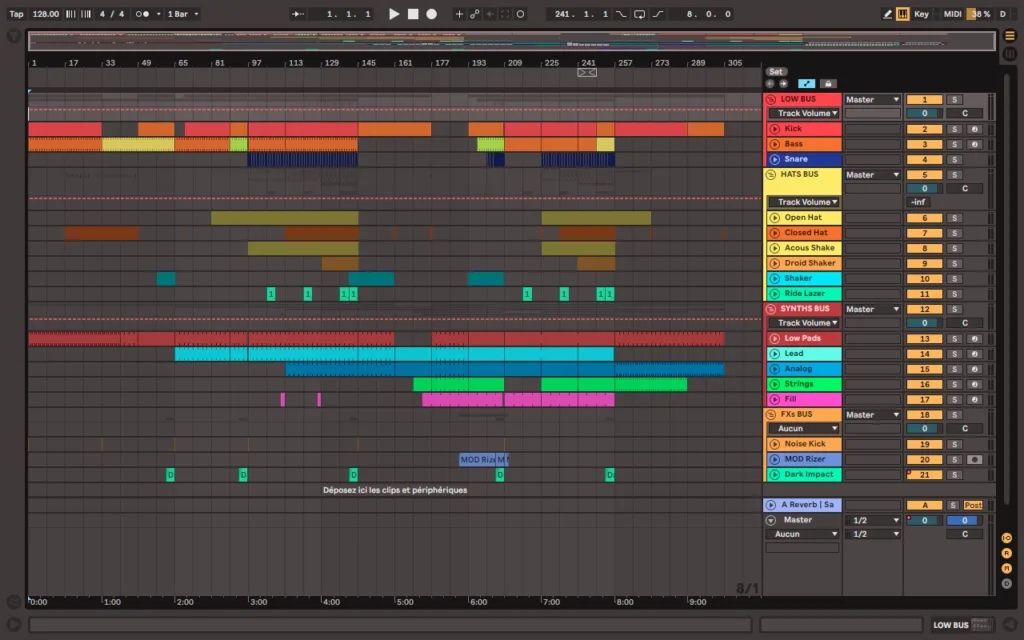Toggle the Post button on Reverb return
The width and height of the screenshot is (1024, 640).
(972, 505)
